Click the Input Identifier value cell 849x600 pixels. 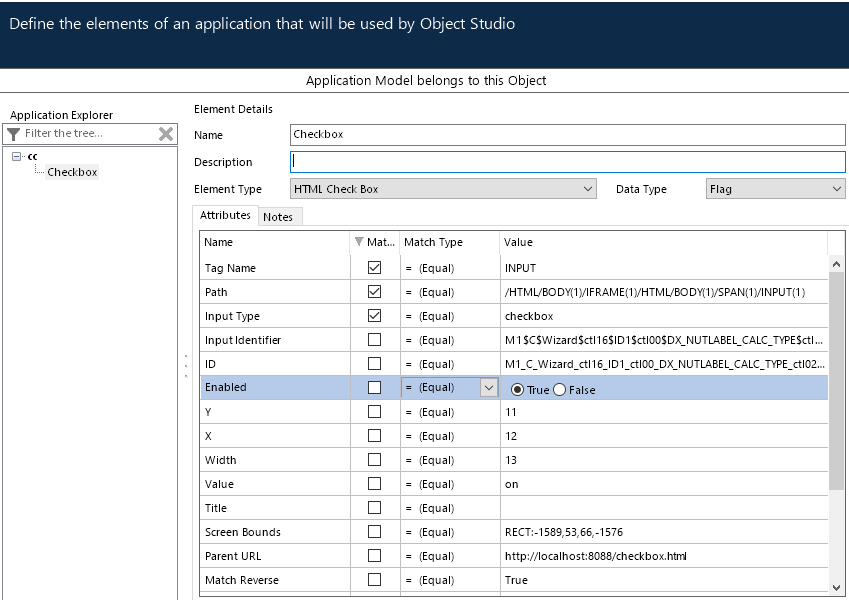[664, 340]
